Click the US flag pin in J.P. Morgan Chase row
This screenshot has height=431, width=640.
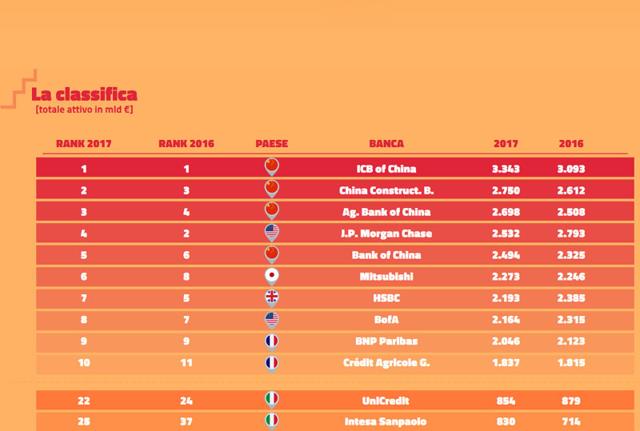(x=271, y=232)
